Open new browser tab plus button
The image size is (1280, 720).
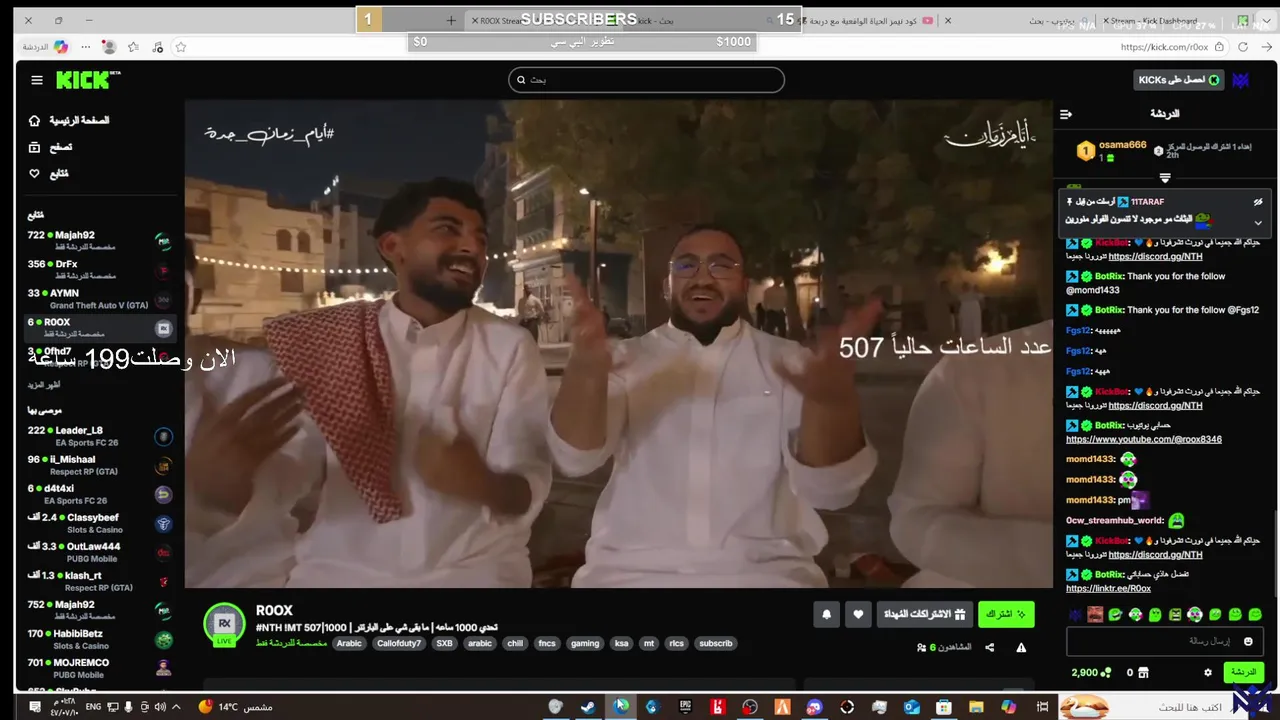coord(451,20)
